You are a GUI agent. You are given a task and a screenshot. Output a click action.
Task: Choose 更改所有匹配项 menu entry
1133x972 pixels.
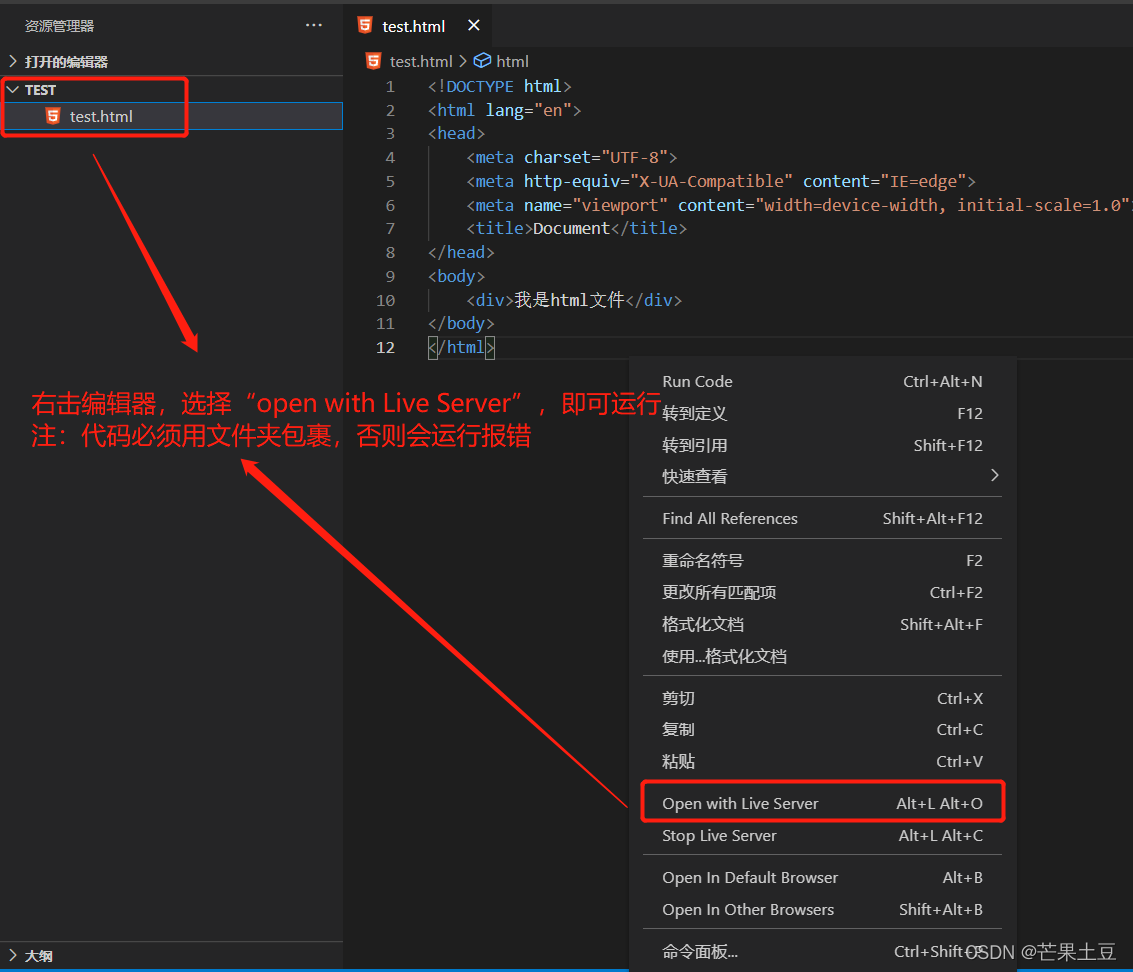(x=822, y=593)
